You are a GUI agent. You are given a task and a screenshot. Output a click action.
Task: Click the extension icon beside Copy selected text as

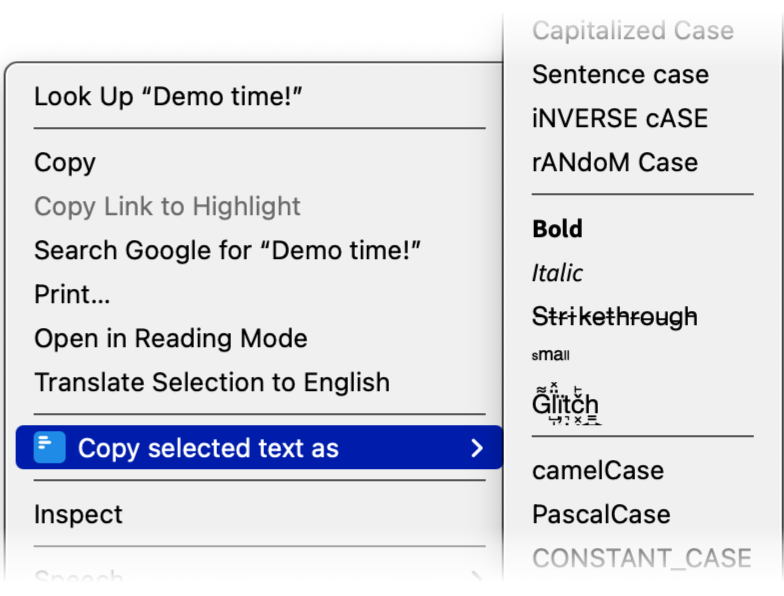pyautogui.click(x=49, y=448)
